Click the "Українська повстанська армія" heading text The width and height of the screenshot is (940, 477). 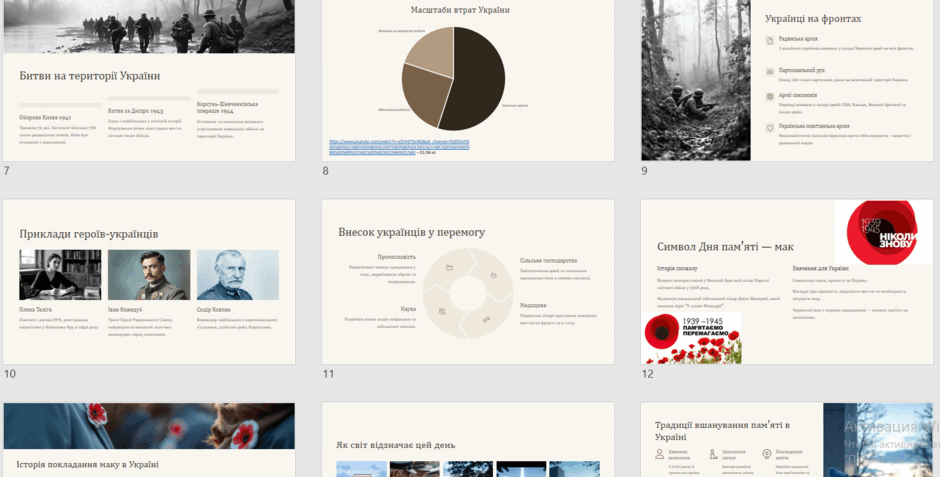pos(814,127)
